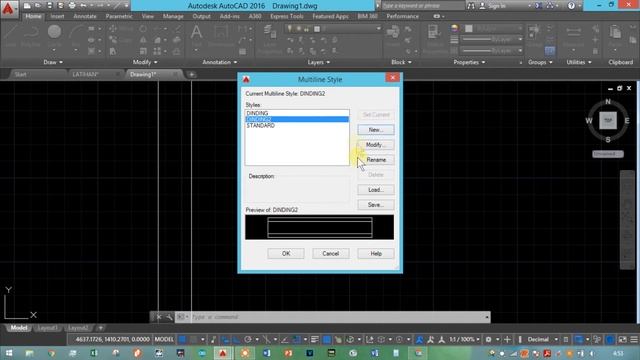Click the Customization menu icon in status bar

(634, 339)
